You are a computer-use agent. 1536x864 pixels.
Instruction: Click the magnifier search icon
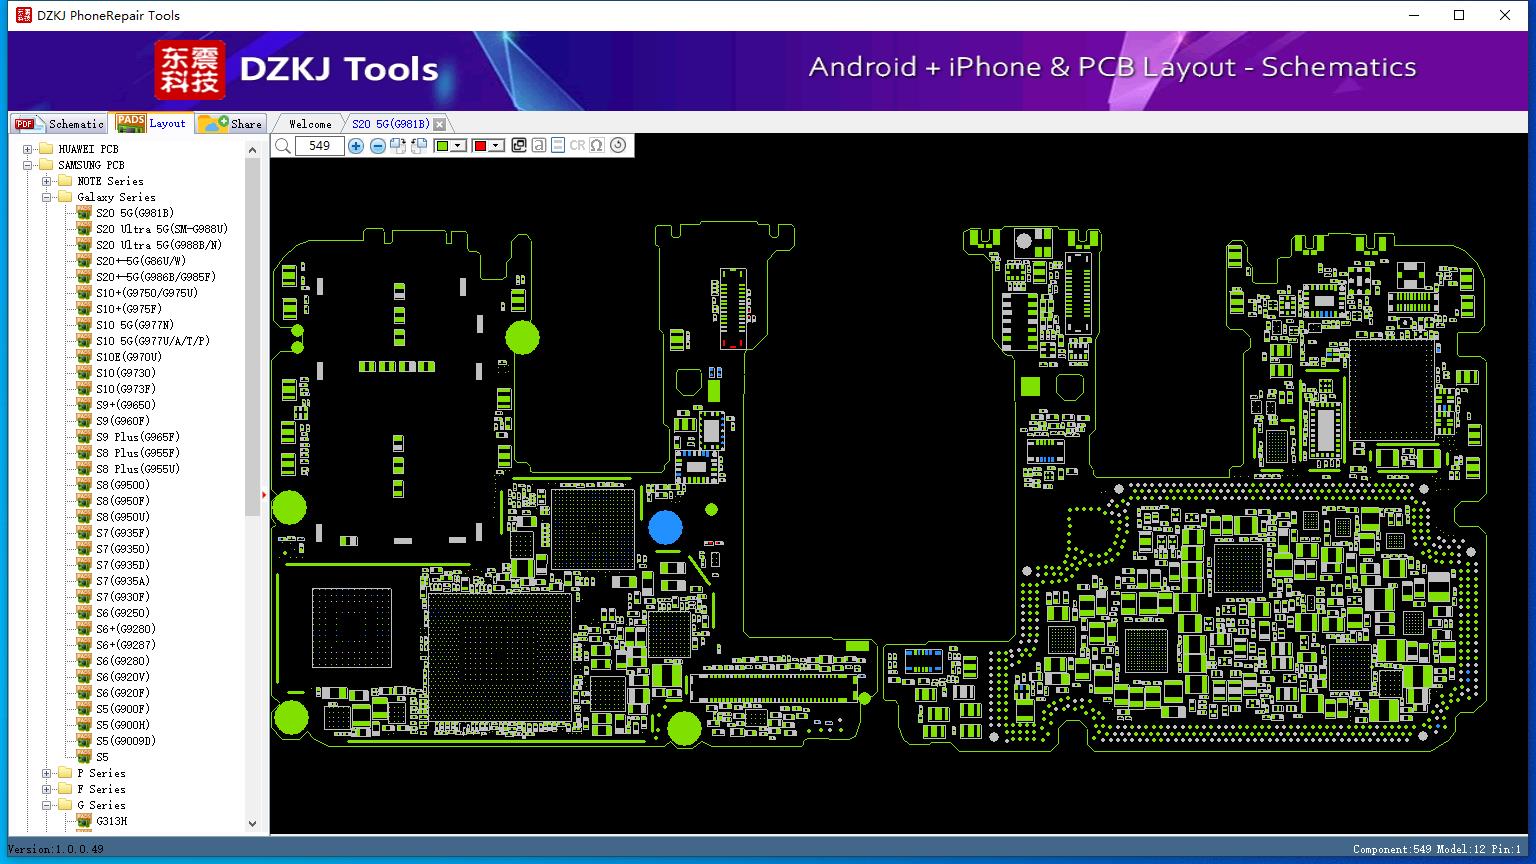[283, 146]
